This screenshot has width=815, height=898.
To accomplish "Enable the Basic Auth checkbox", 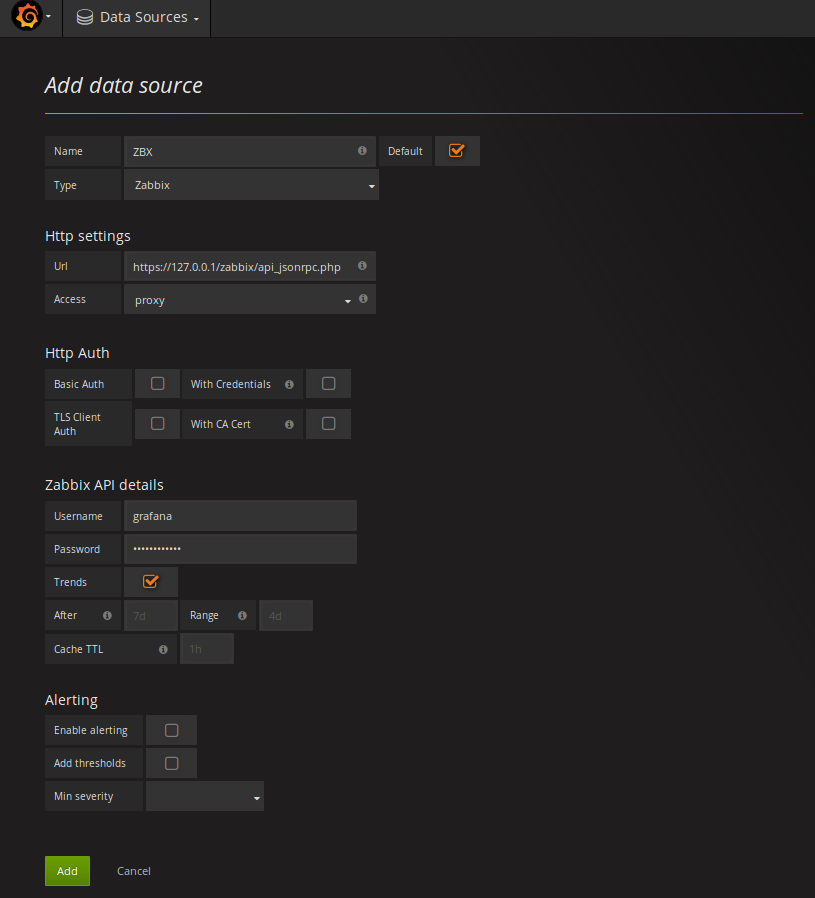I will pos(157,383).
